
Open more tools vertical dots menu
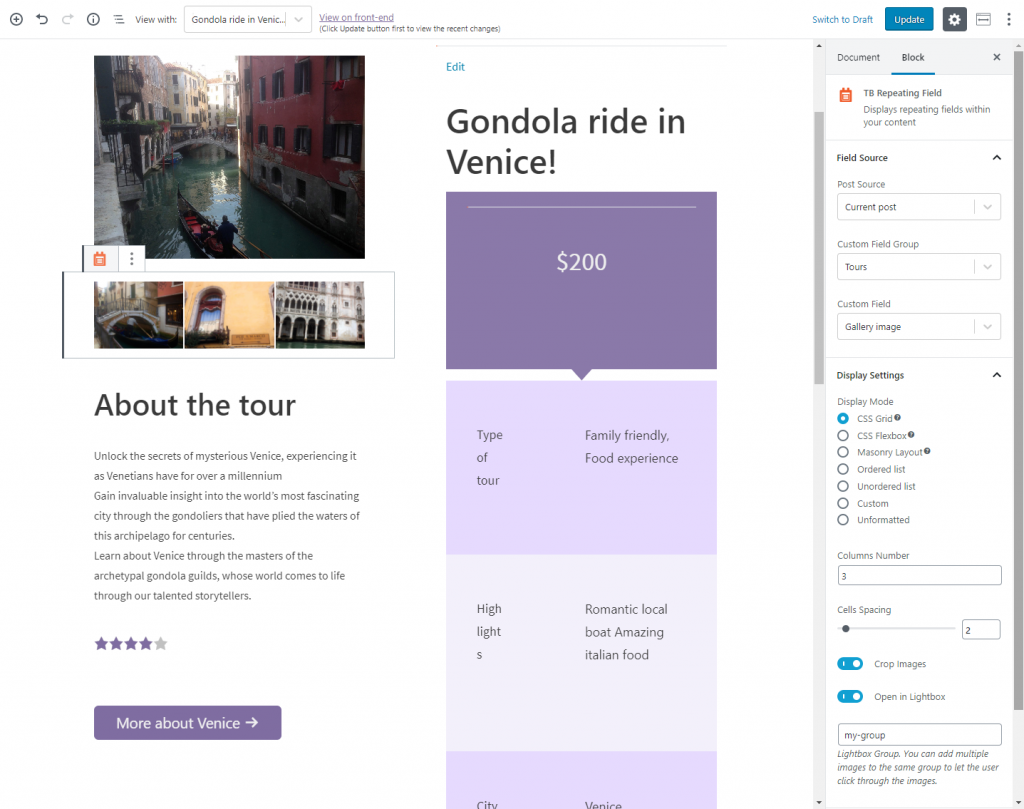(x=1008, y=20)
